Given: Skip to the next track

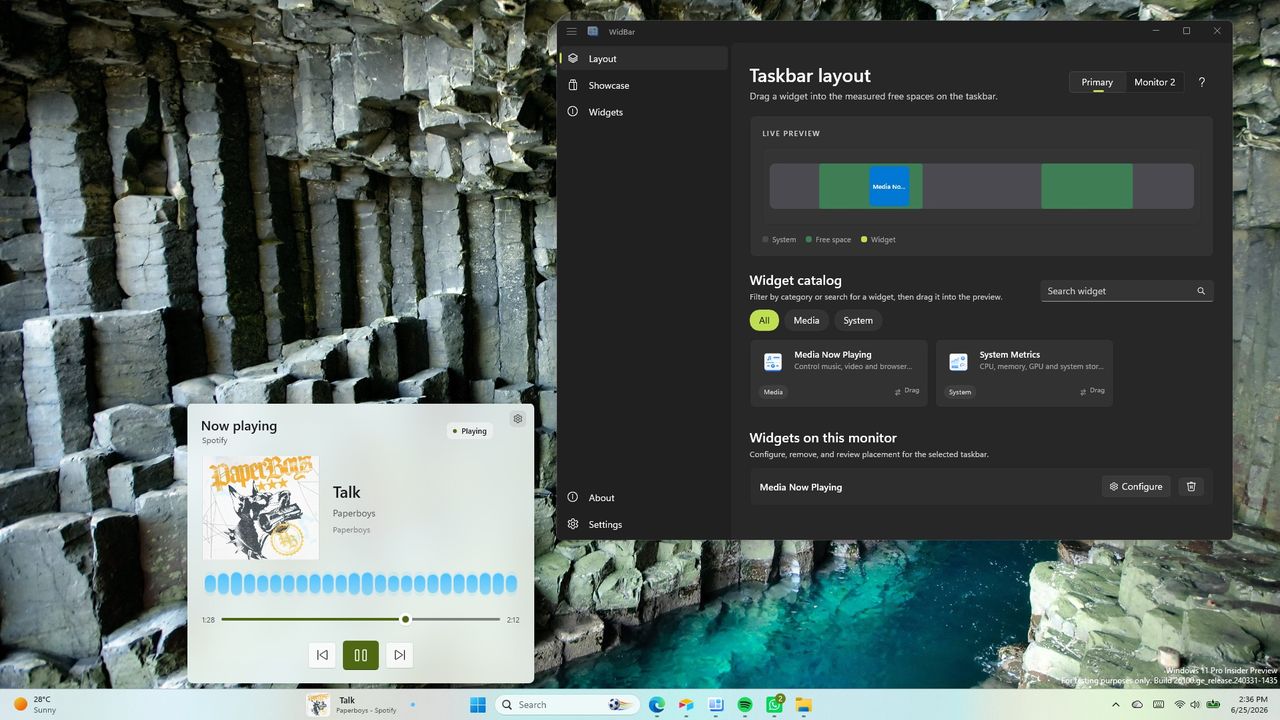Looking at the screenshot, I should click(400, 655).
